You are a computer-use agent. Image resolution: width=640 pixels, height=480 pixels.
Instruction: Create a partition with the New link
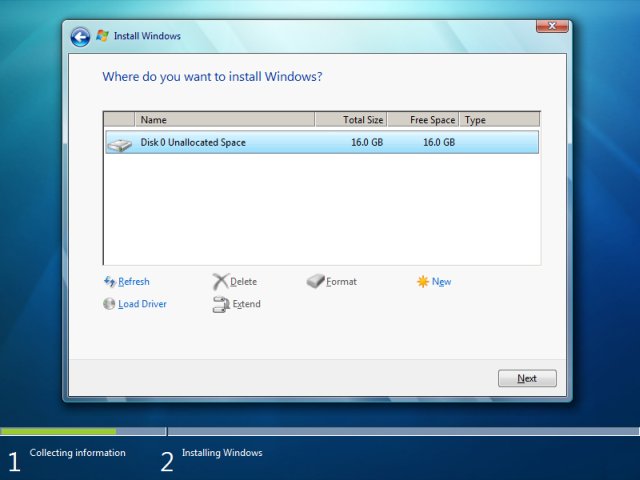click(x=441, y=282)
